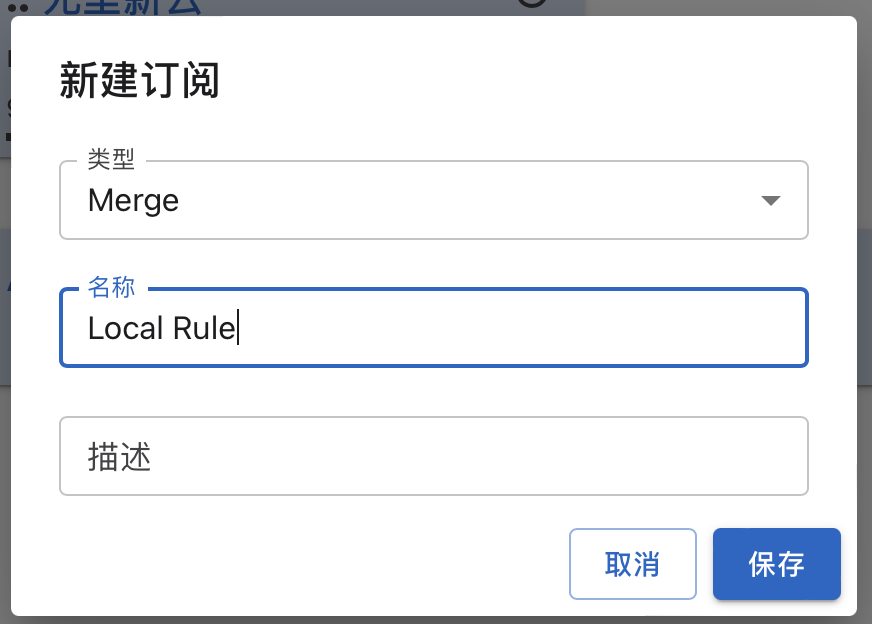This screenshot has height=624, width=872.
Task: Click the 名称 floating label
Action: pyautogui.click(x=111, y=287)
